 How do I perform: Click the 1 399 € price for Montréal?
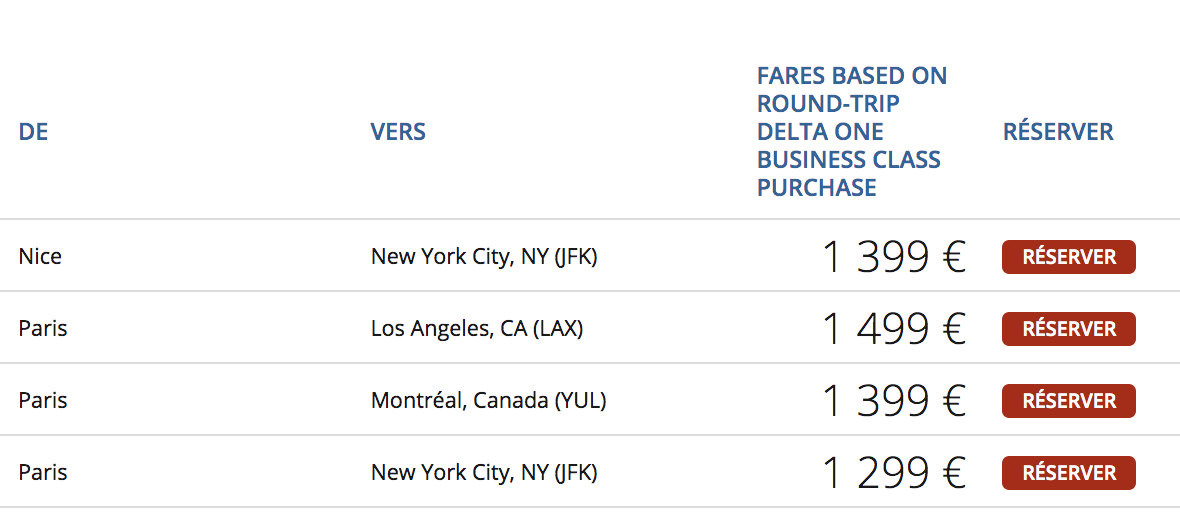pos(894,401)
